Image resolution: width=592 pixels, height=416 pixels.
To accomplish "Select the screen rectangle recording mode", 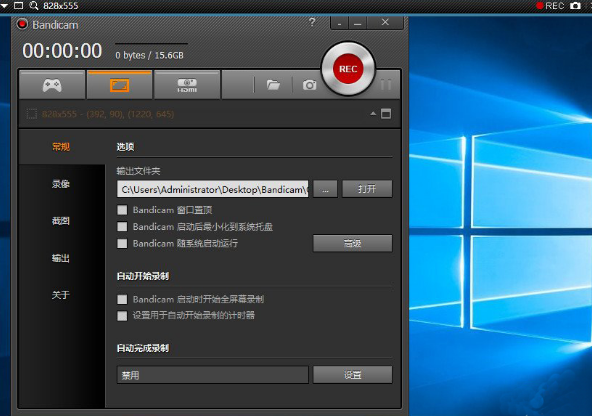I will point(119,85).
